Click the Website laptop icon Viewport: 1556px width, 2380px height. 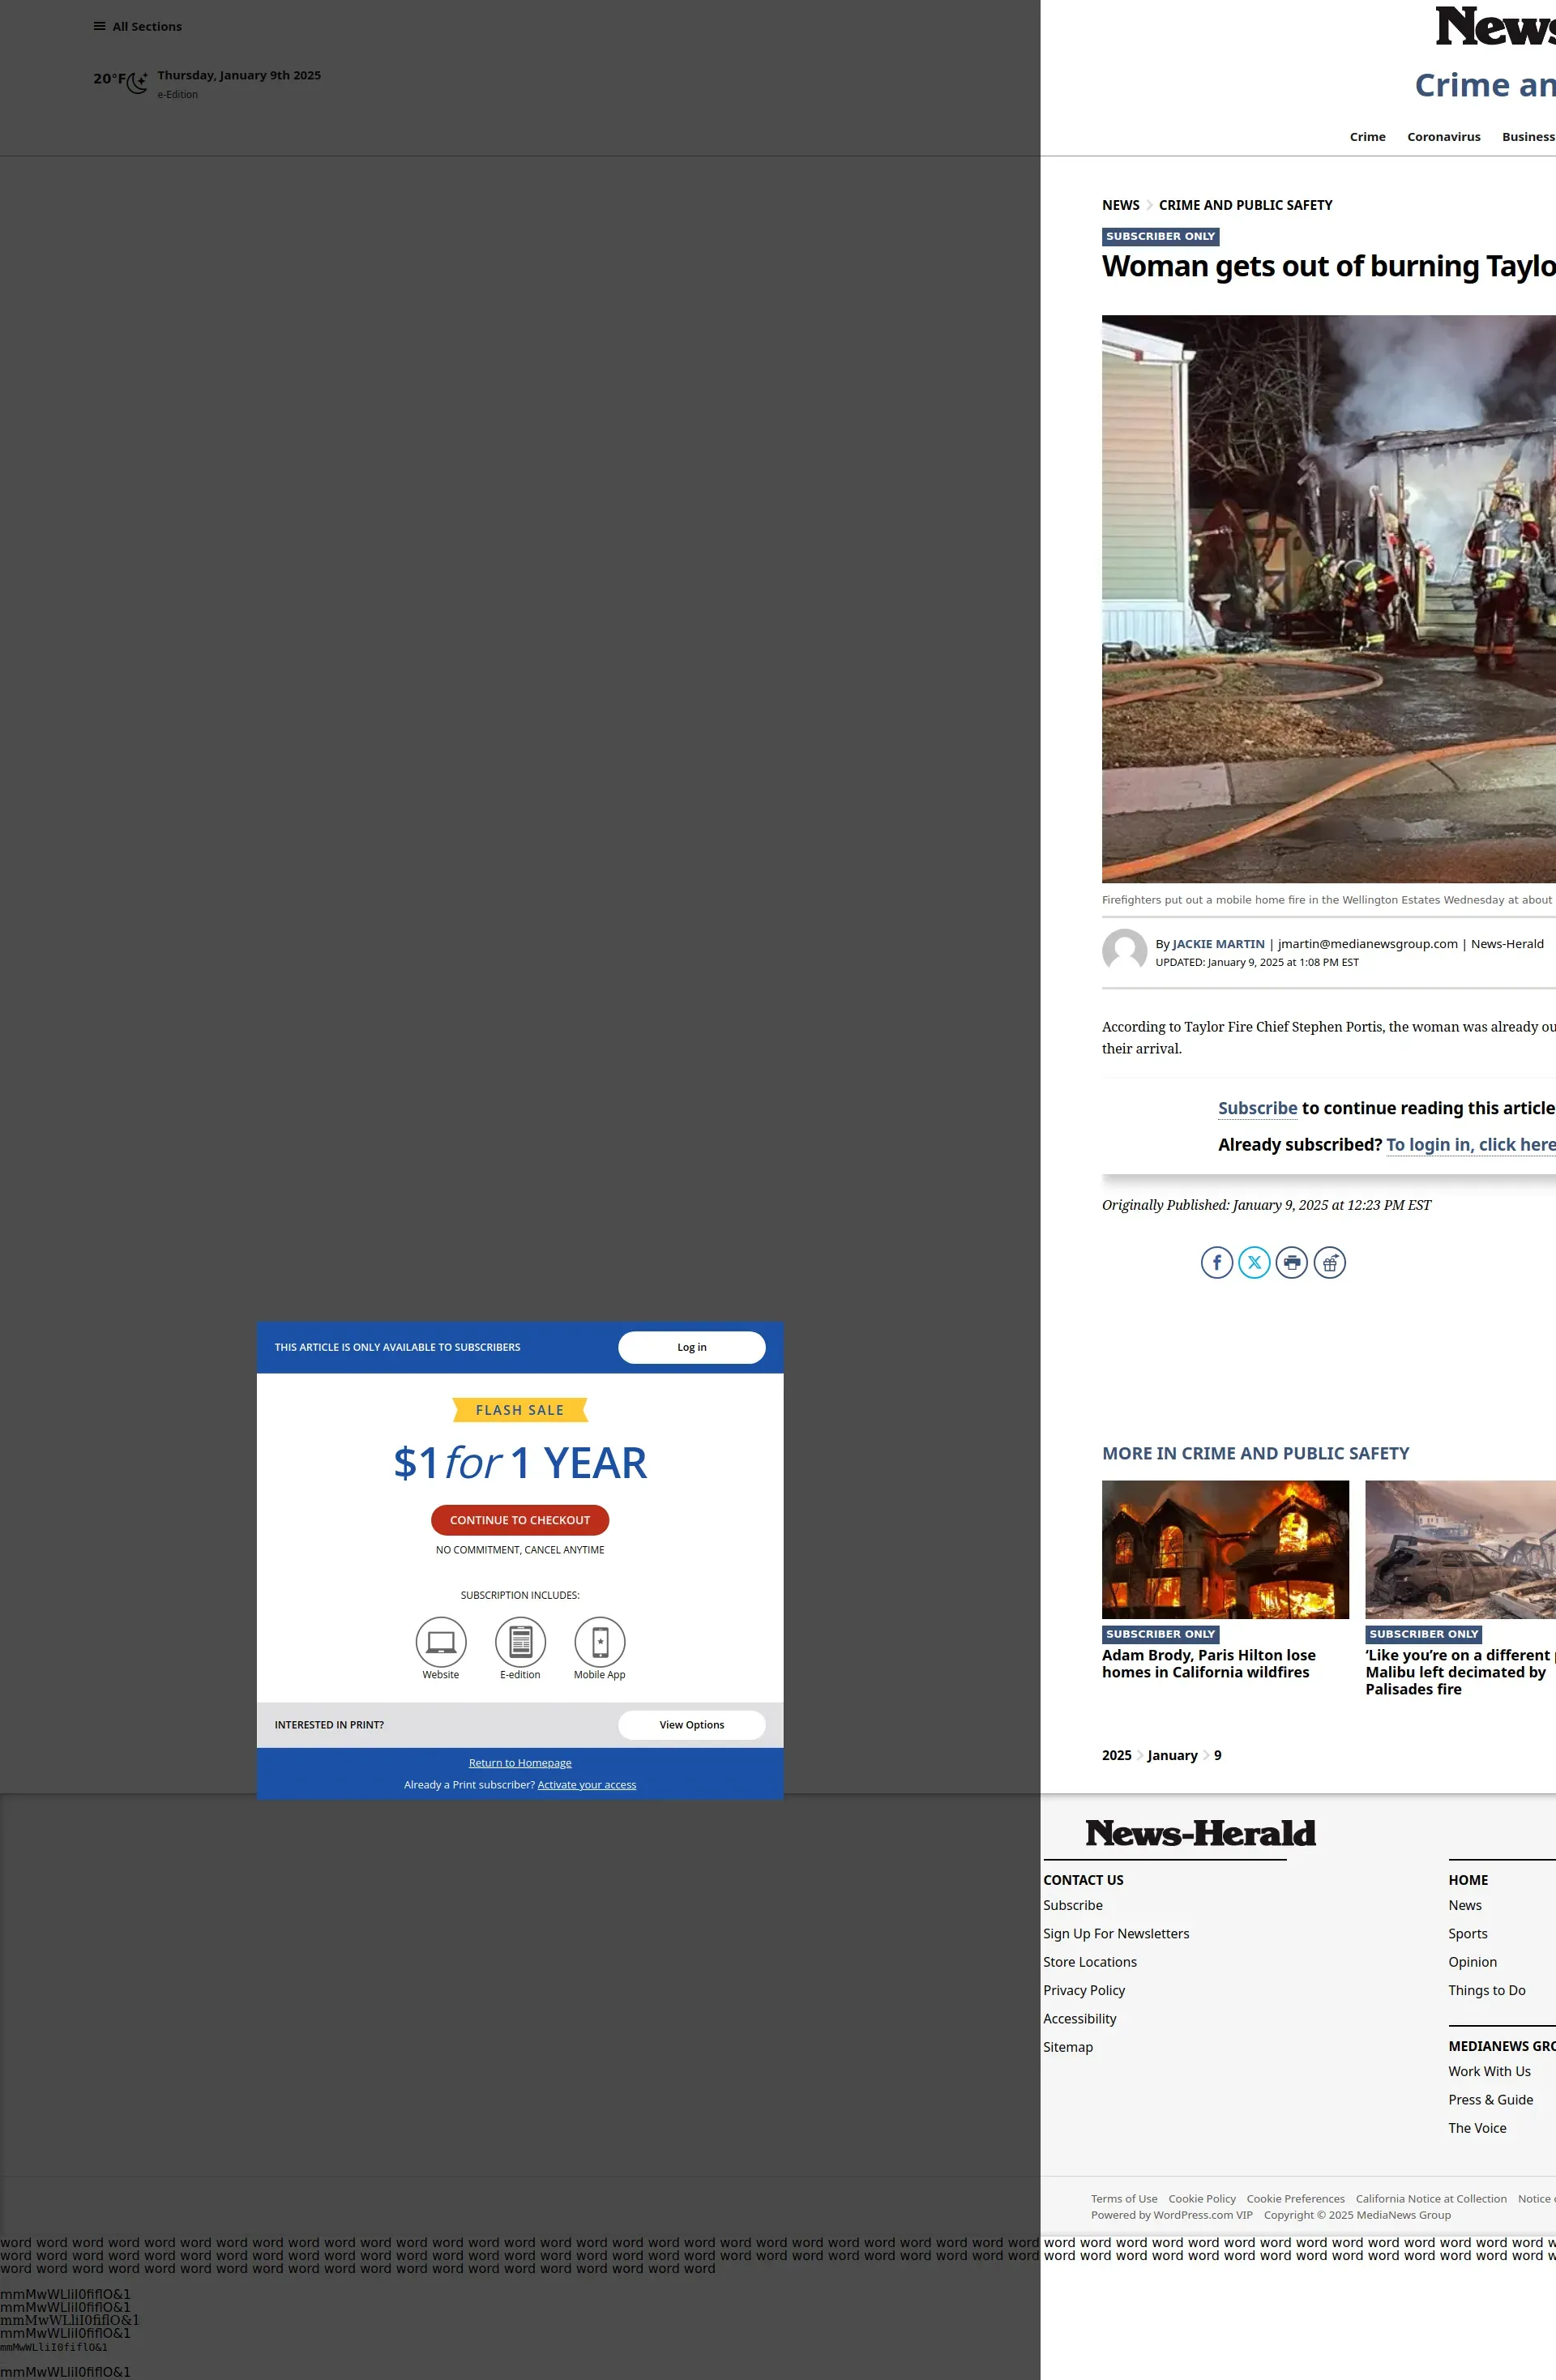tap(441, 1641)
